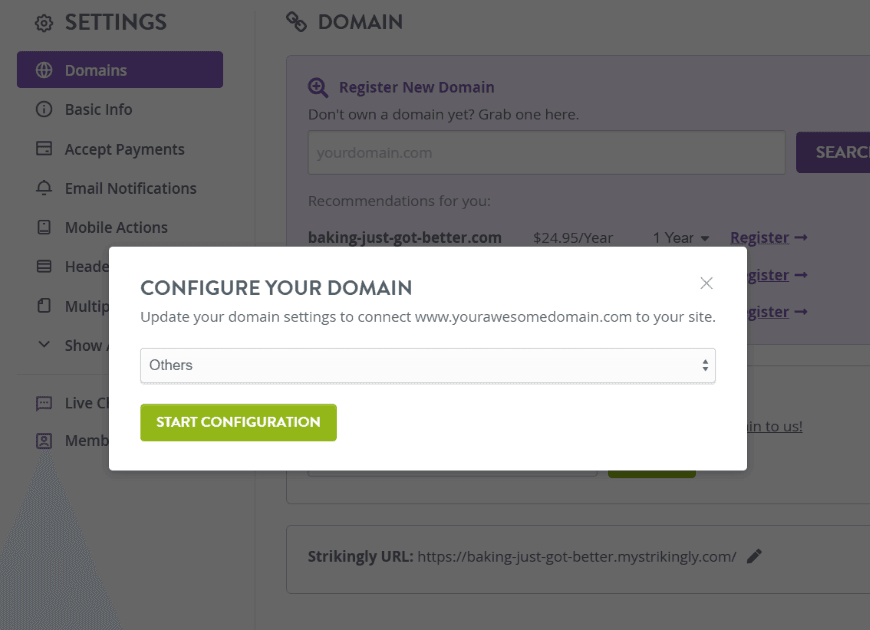870x630 pixels.
Task: Open Mobile Actions via the phone icon
Action: point(44,227)
